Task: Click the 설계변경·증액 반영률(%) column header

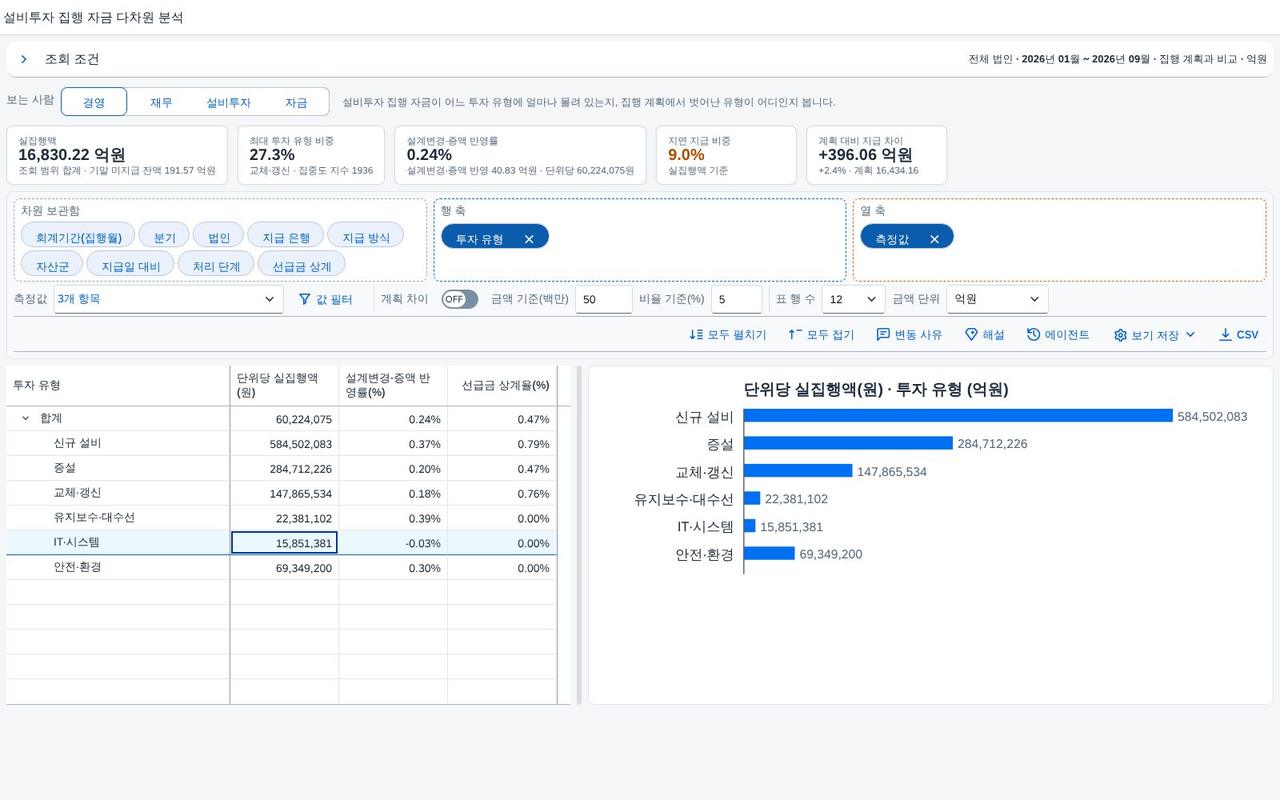Action: pyautogui.click(x=393, y=386)
